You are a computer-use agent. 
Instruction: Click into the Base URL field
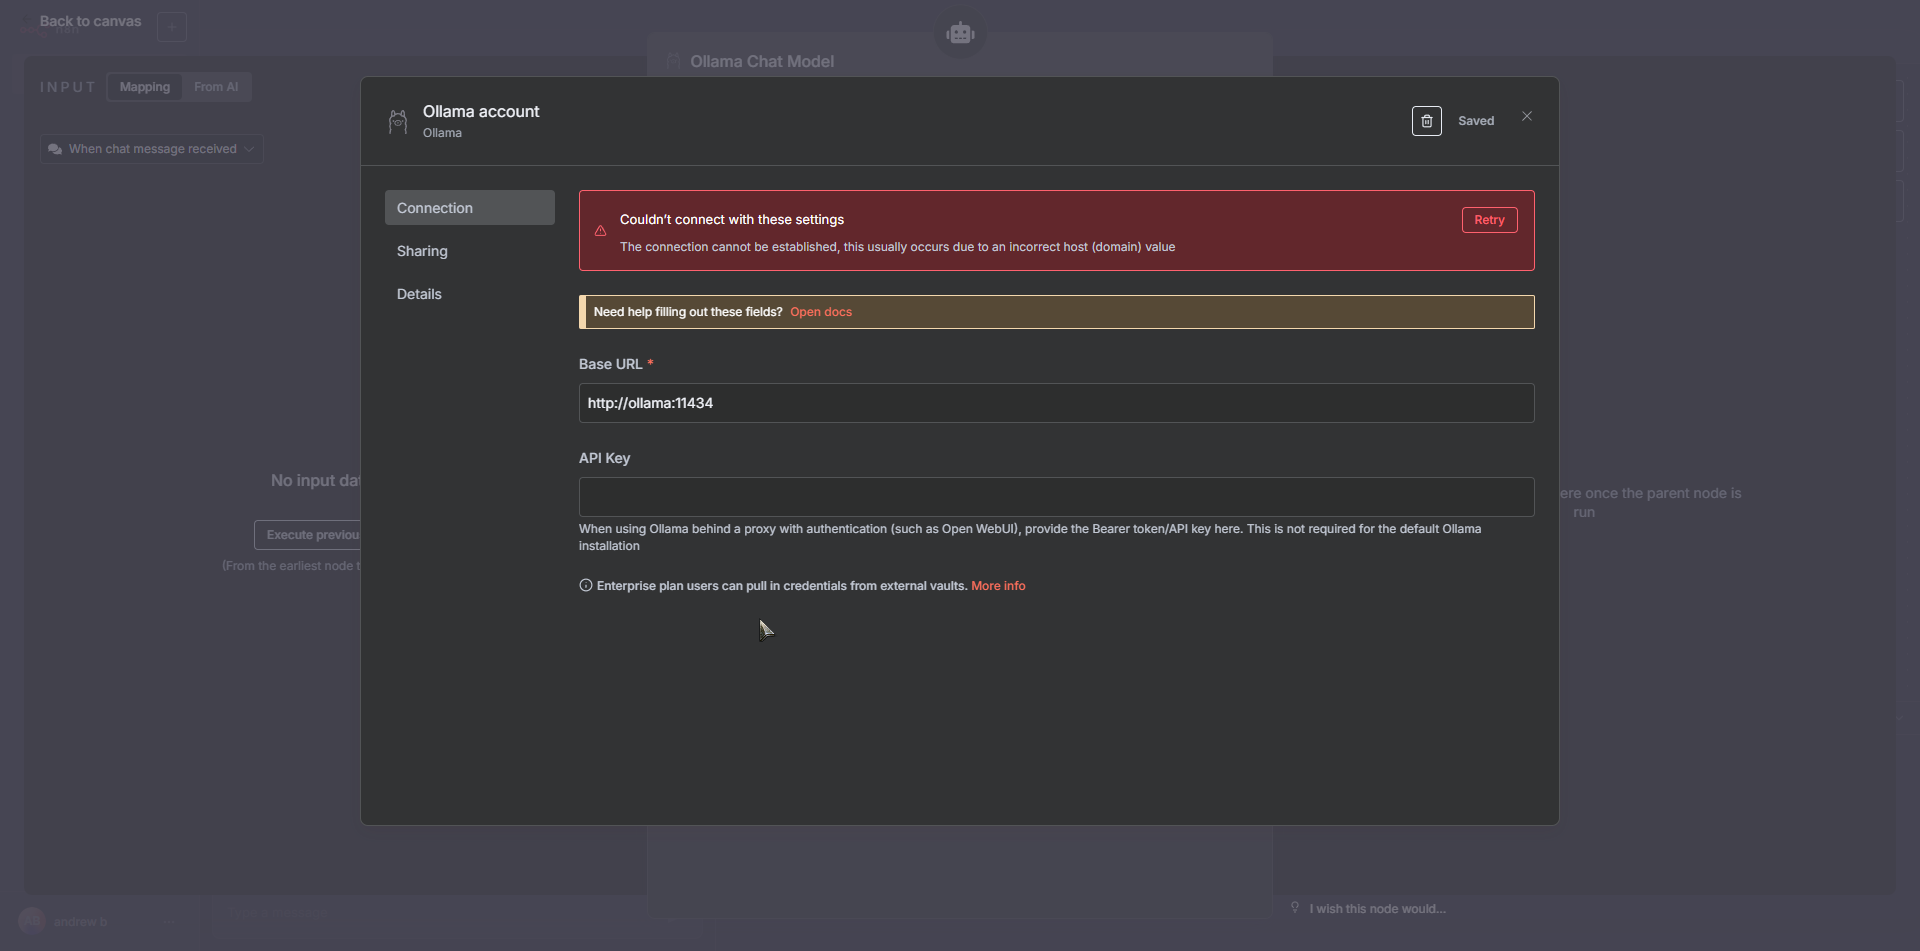coord(1056,403)
